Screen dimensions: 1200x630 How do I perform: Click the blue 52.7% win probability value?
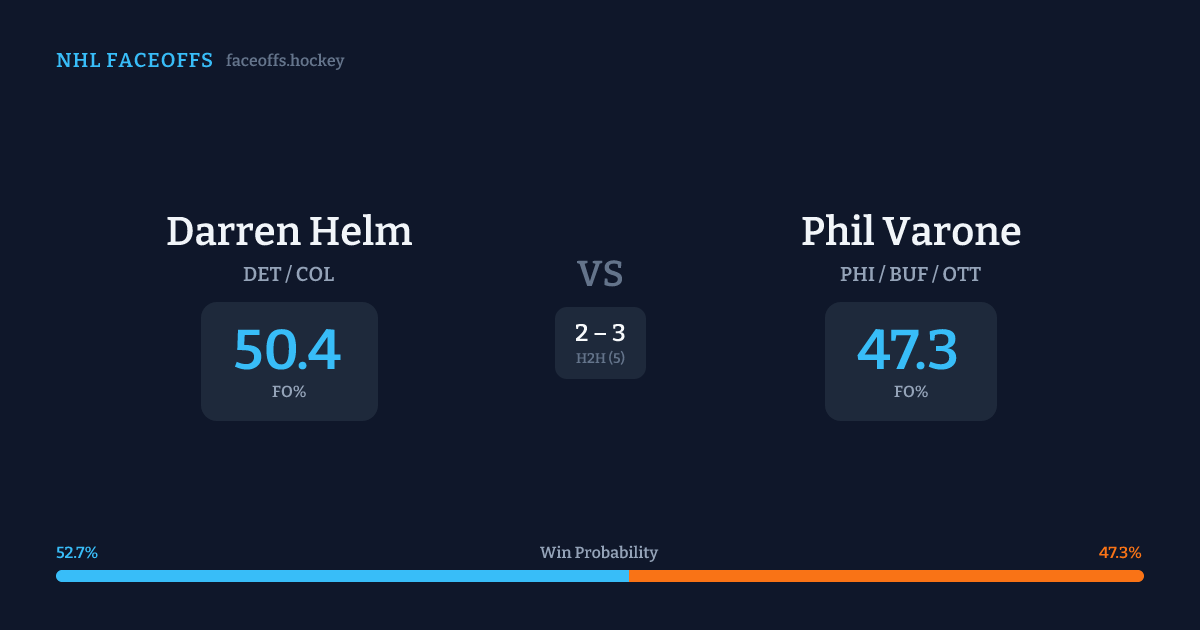click(x=77, y=553)
